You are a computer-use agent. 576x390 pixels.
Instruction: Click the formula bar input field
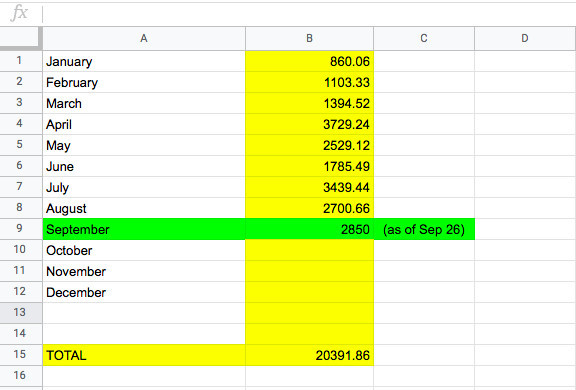tap(309, 14)
